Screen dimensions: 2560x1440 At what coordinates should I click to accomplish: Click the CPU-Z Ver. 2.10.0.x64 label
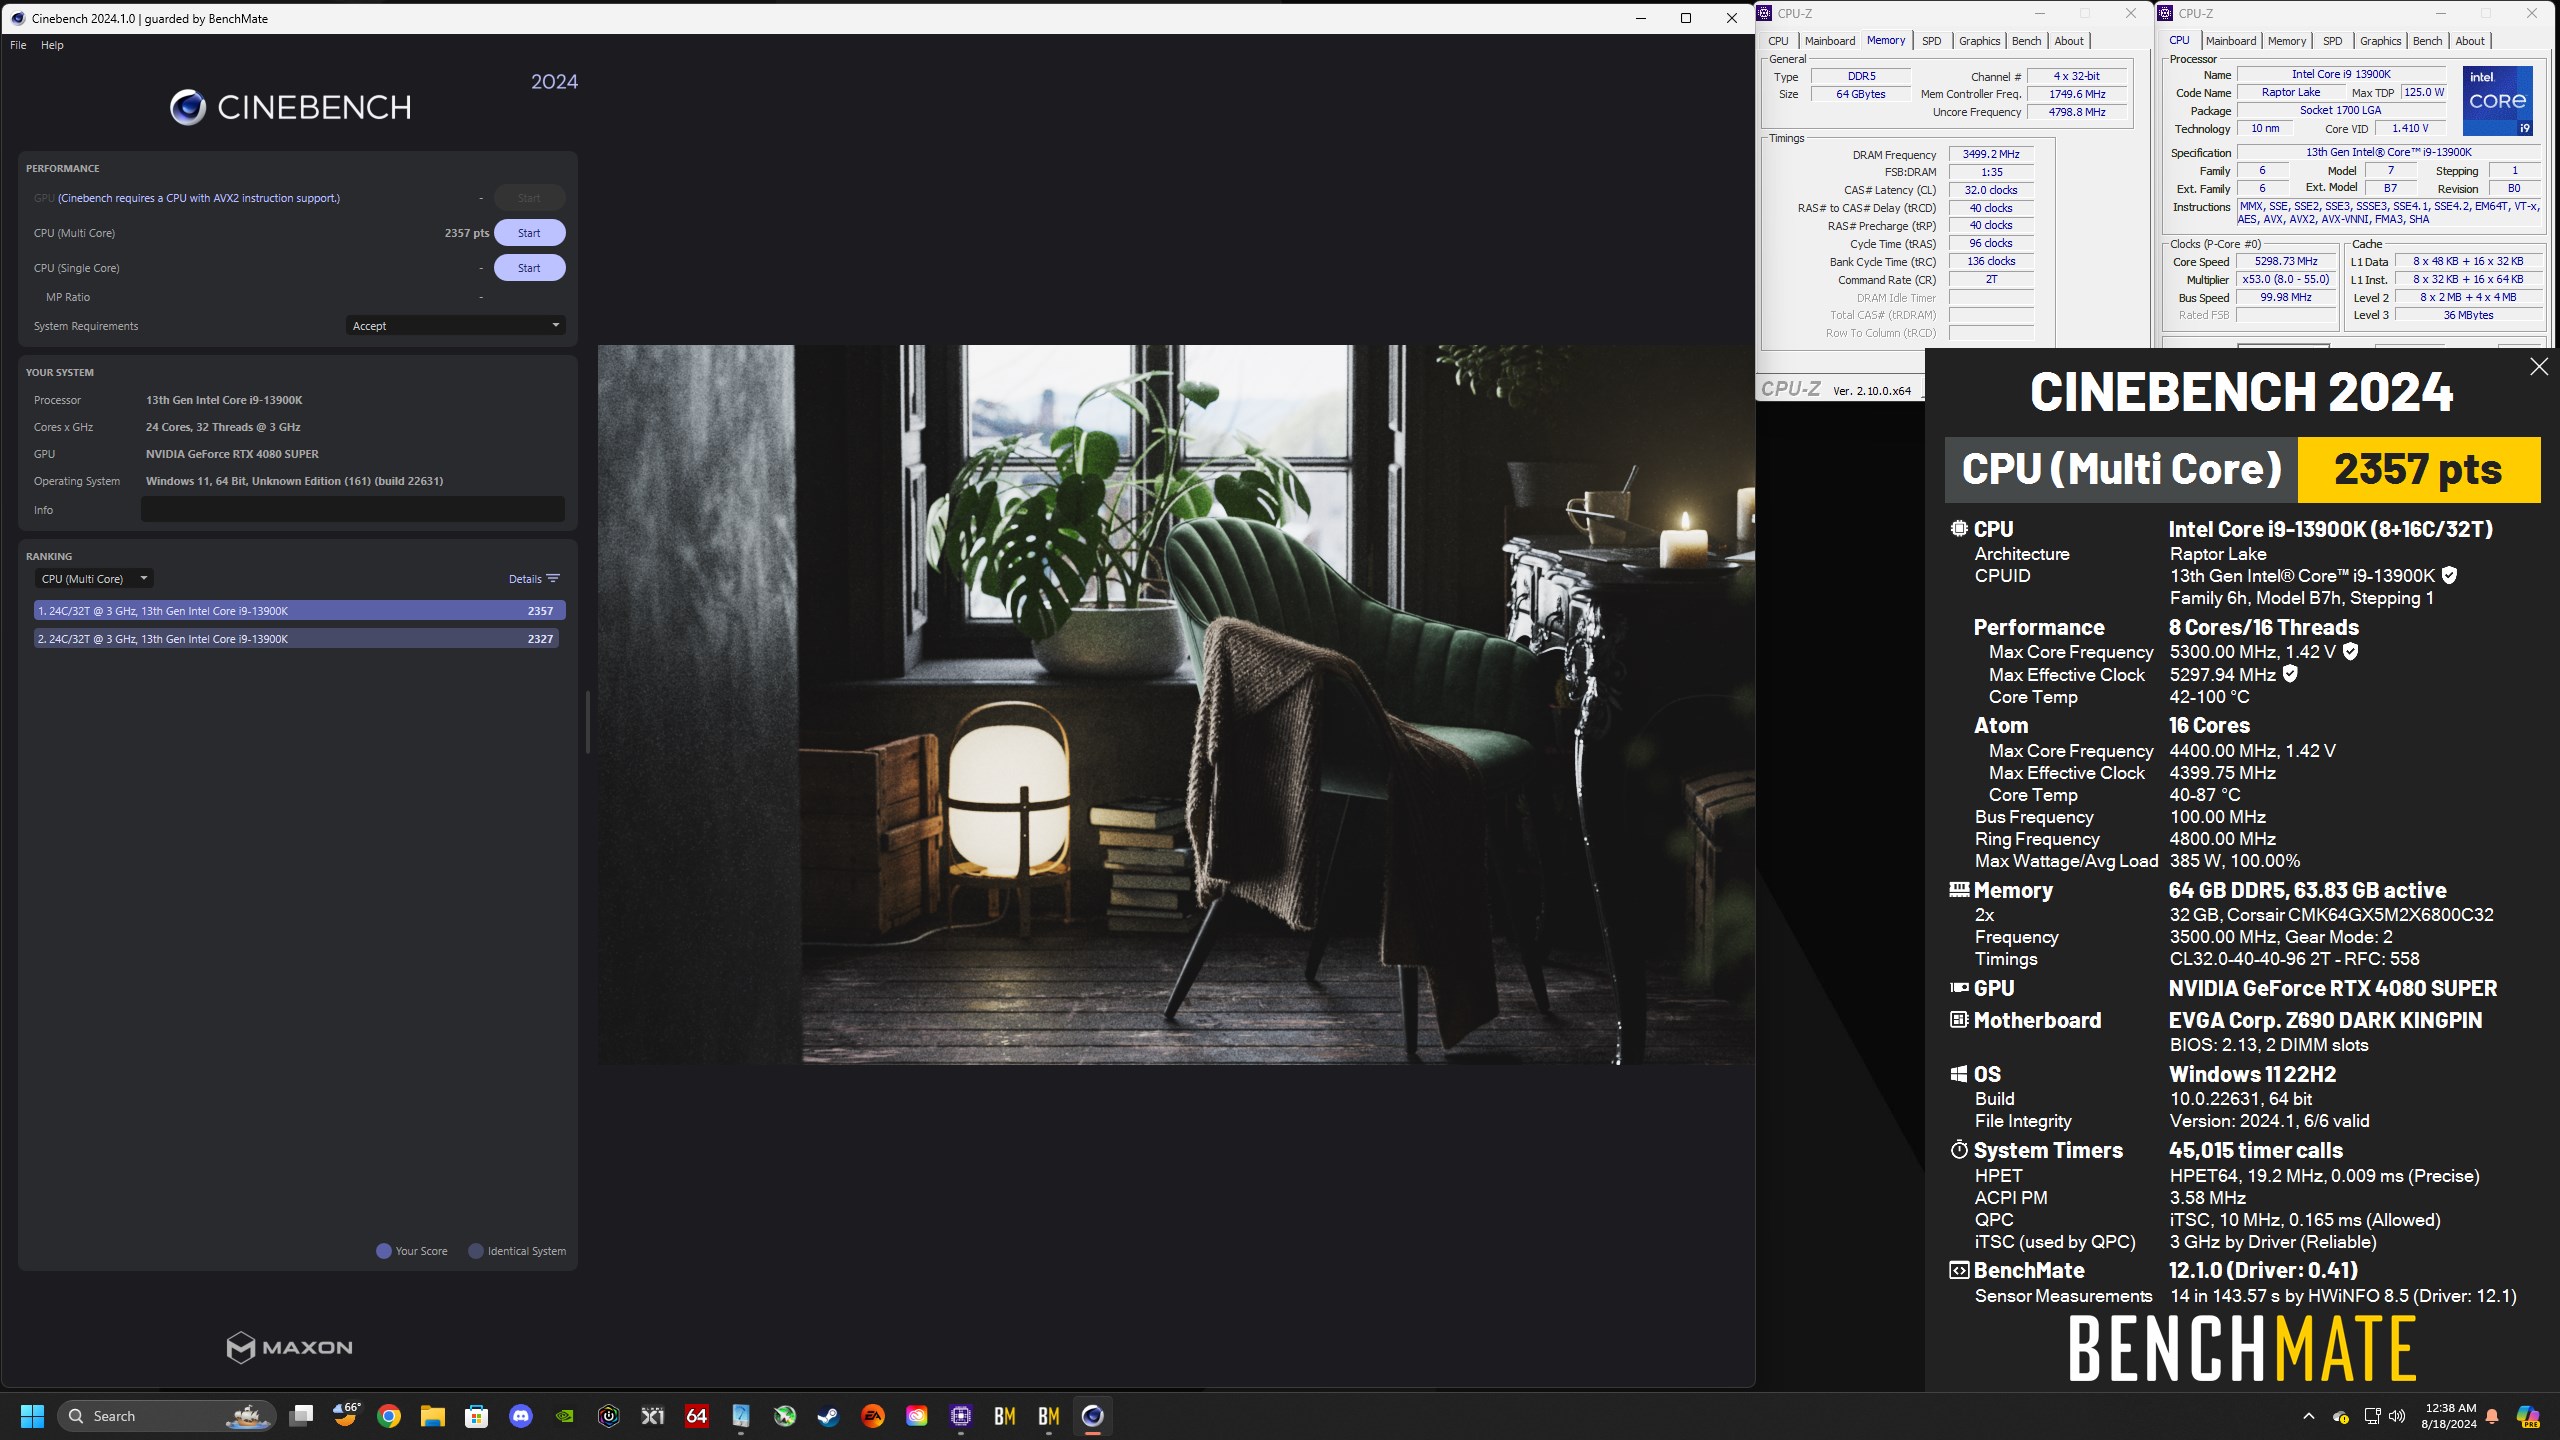1871,390
